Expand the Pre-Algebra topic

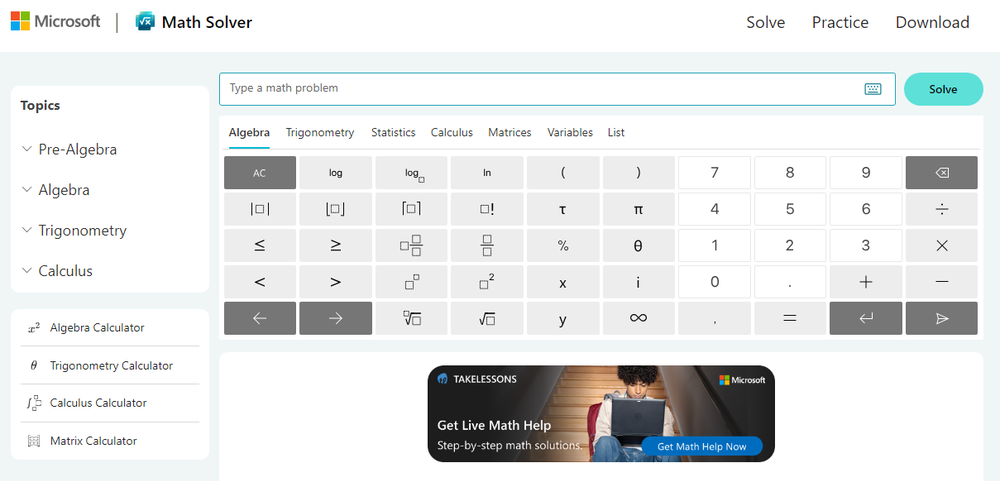click(70, 149)
